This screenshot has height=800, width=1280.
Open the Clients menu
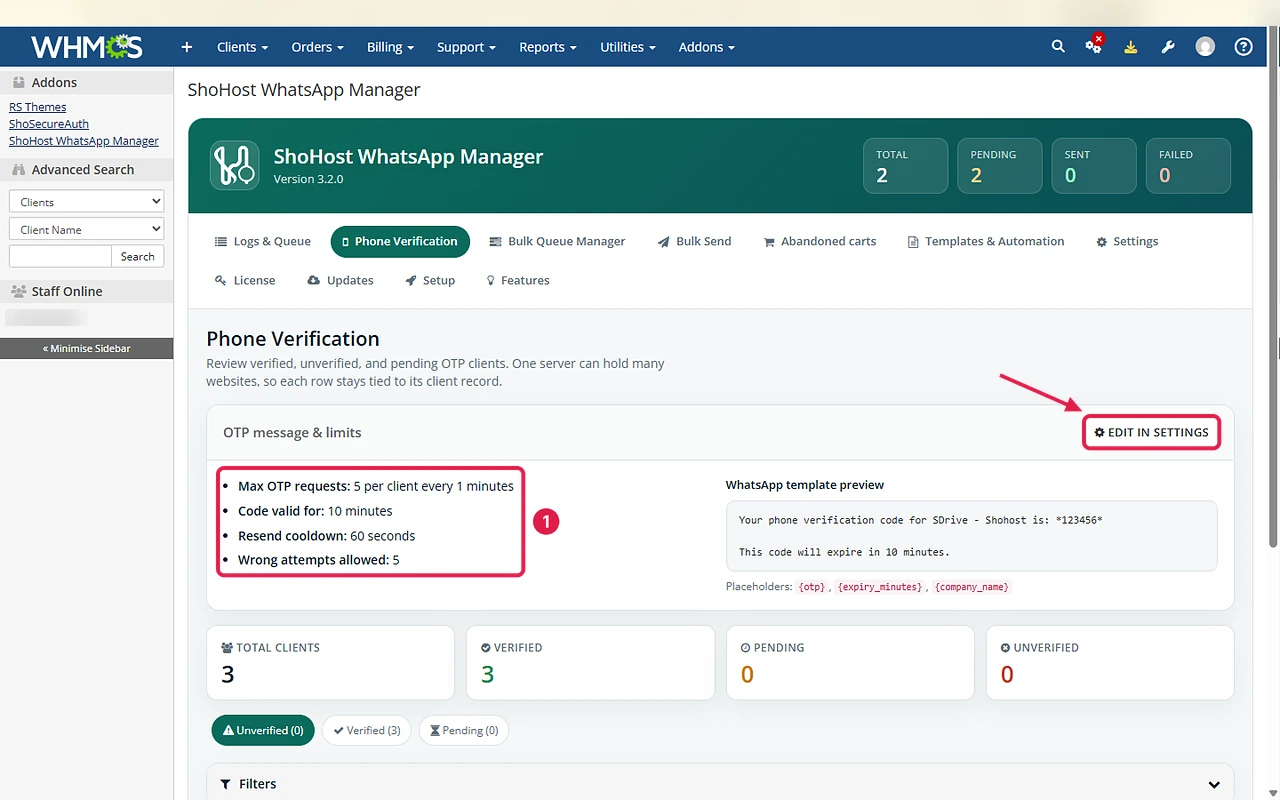[242, 47]
